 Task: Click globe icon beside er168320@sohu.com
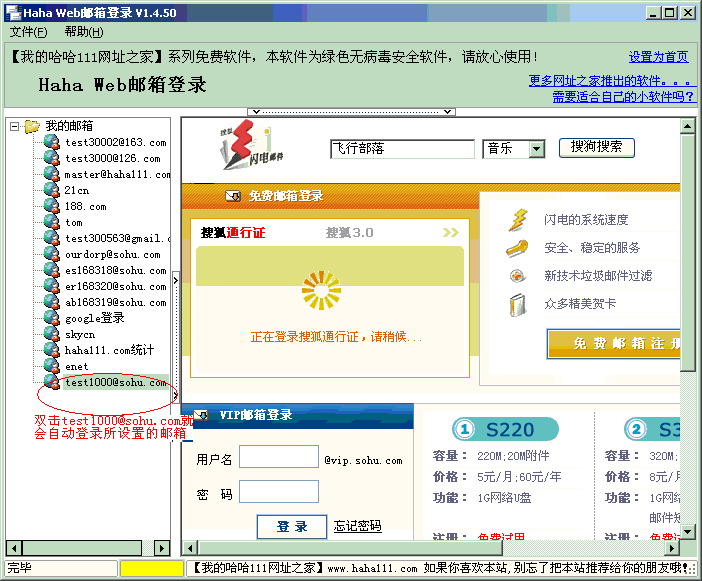(x=52, y=286)
